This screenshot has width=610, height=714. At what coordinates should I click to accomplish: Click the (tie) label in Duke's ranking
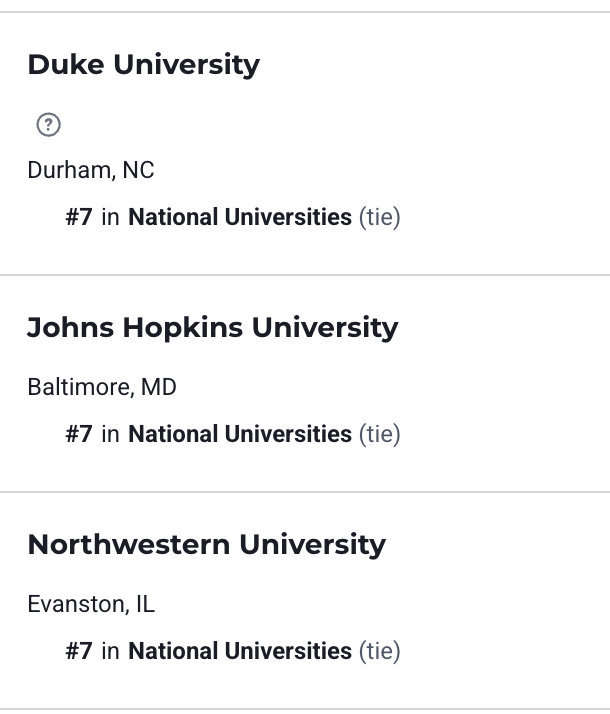click(x=380, y=217)
